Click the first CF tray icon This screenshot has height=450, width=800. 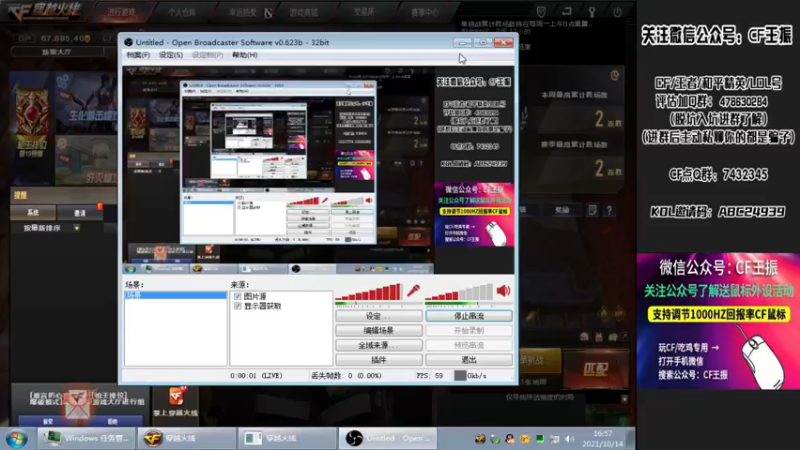[x=480, y=439]
